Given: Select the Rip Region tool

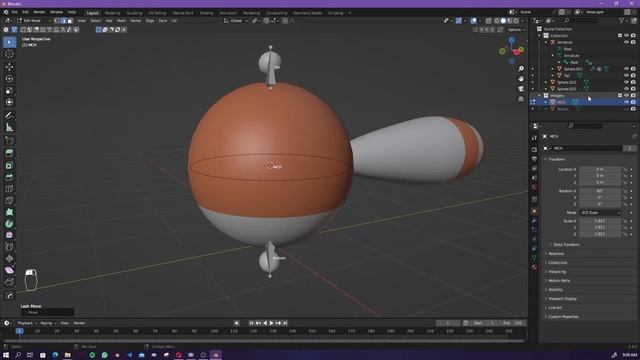Looking at the screenshot, I should tap(9, 282).
